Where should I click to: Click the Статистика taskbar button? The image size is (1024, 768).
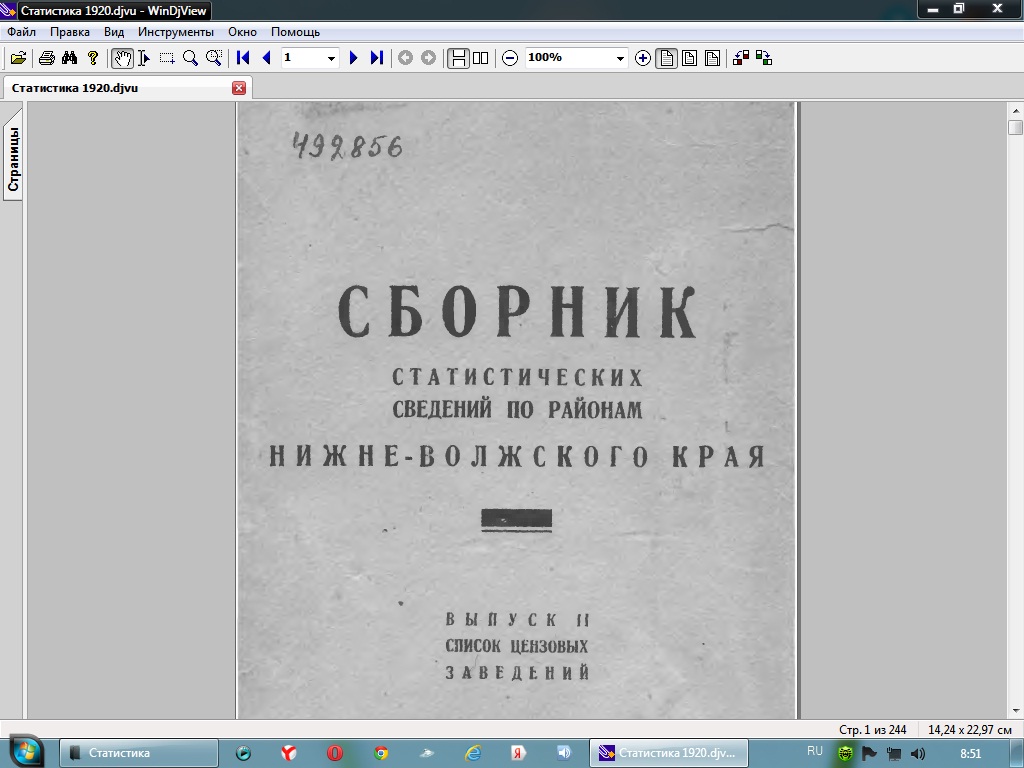[139, 753]
